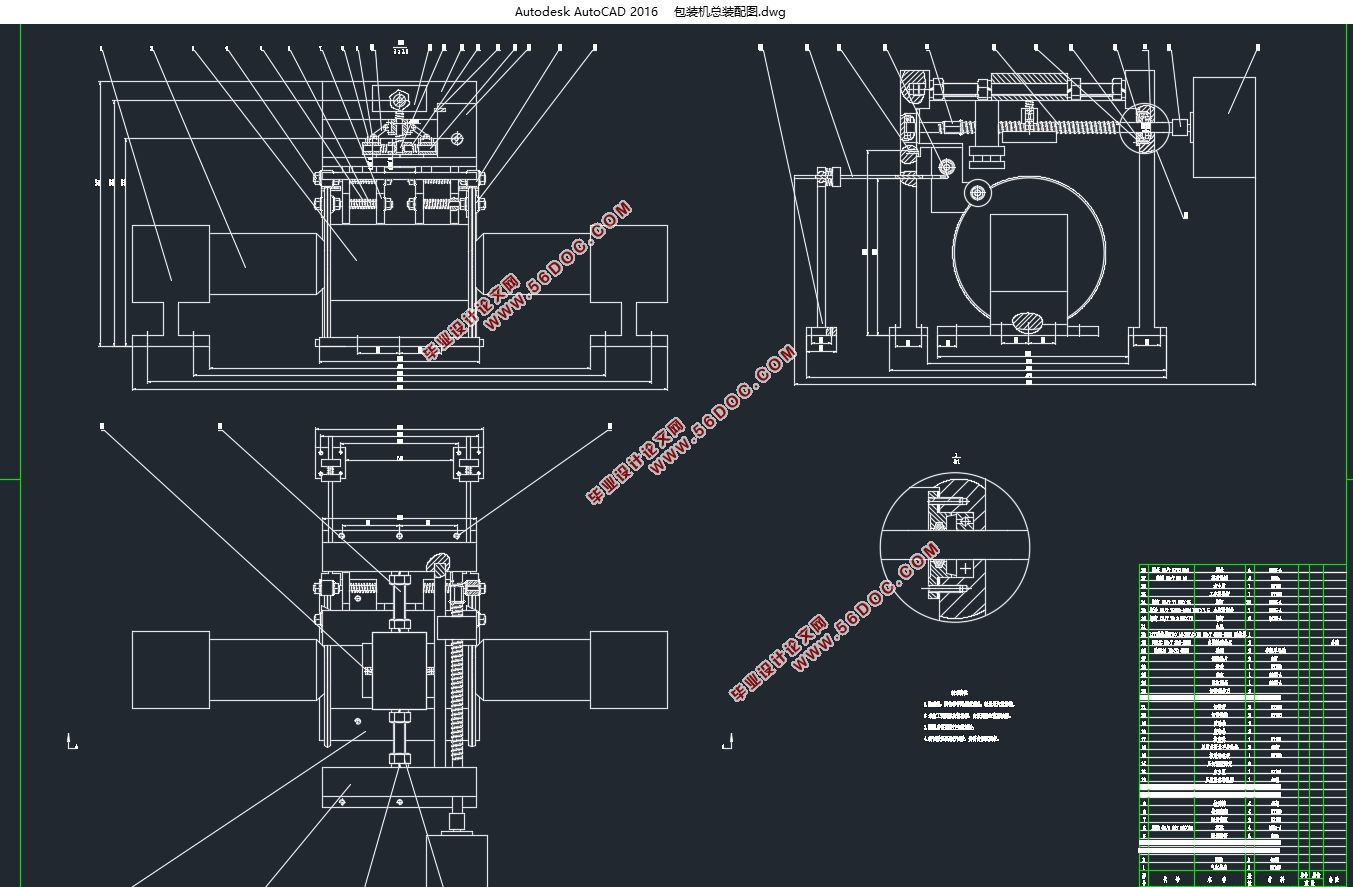This screenshot has height=887, width=1353.
Task: Click the green parts list table
Action: (1242, 725)
